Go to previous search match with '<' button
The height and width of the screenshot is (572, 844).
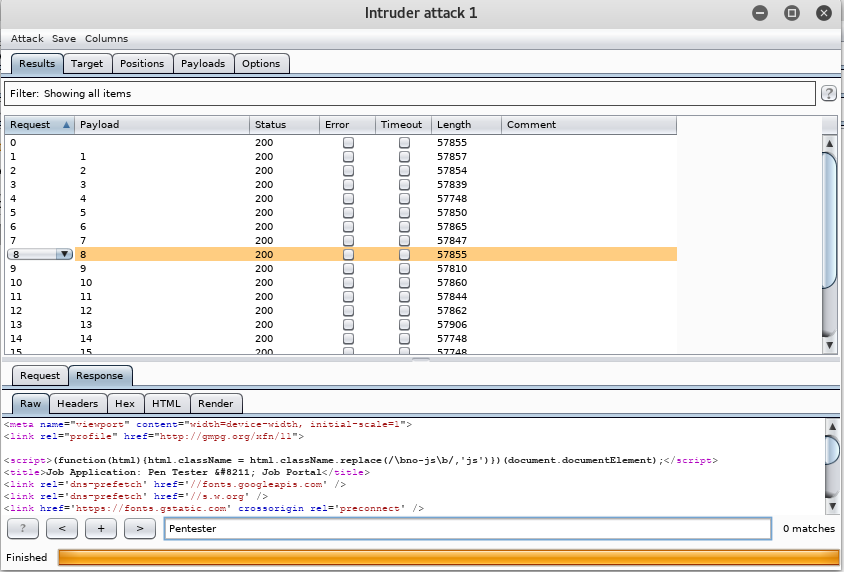coord(62,528)
